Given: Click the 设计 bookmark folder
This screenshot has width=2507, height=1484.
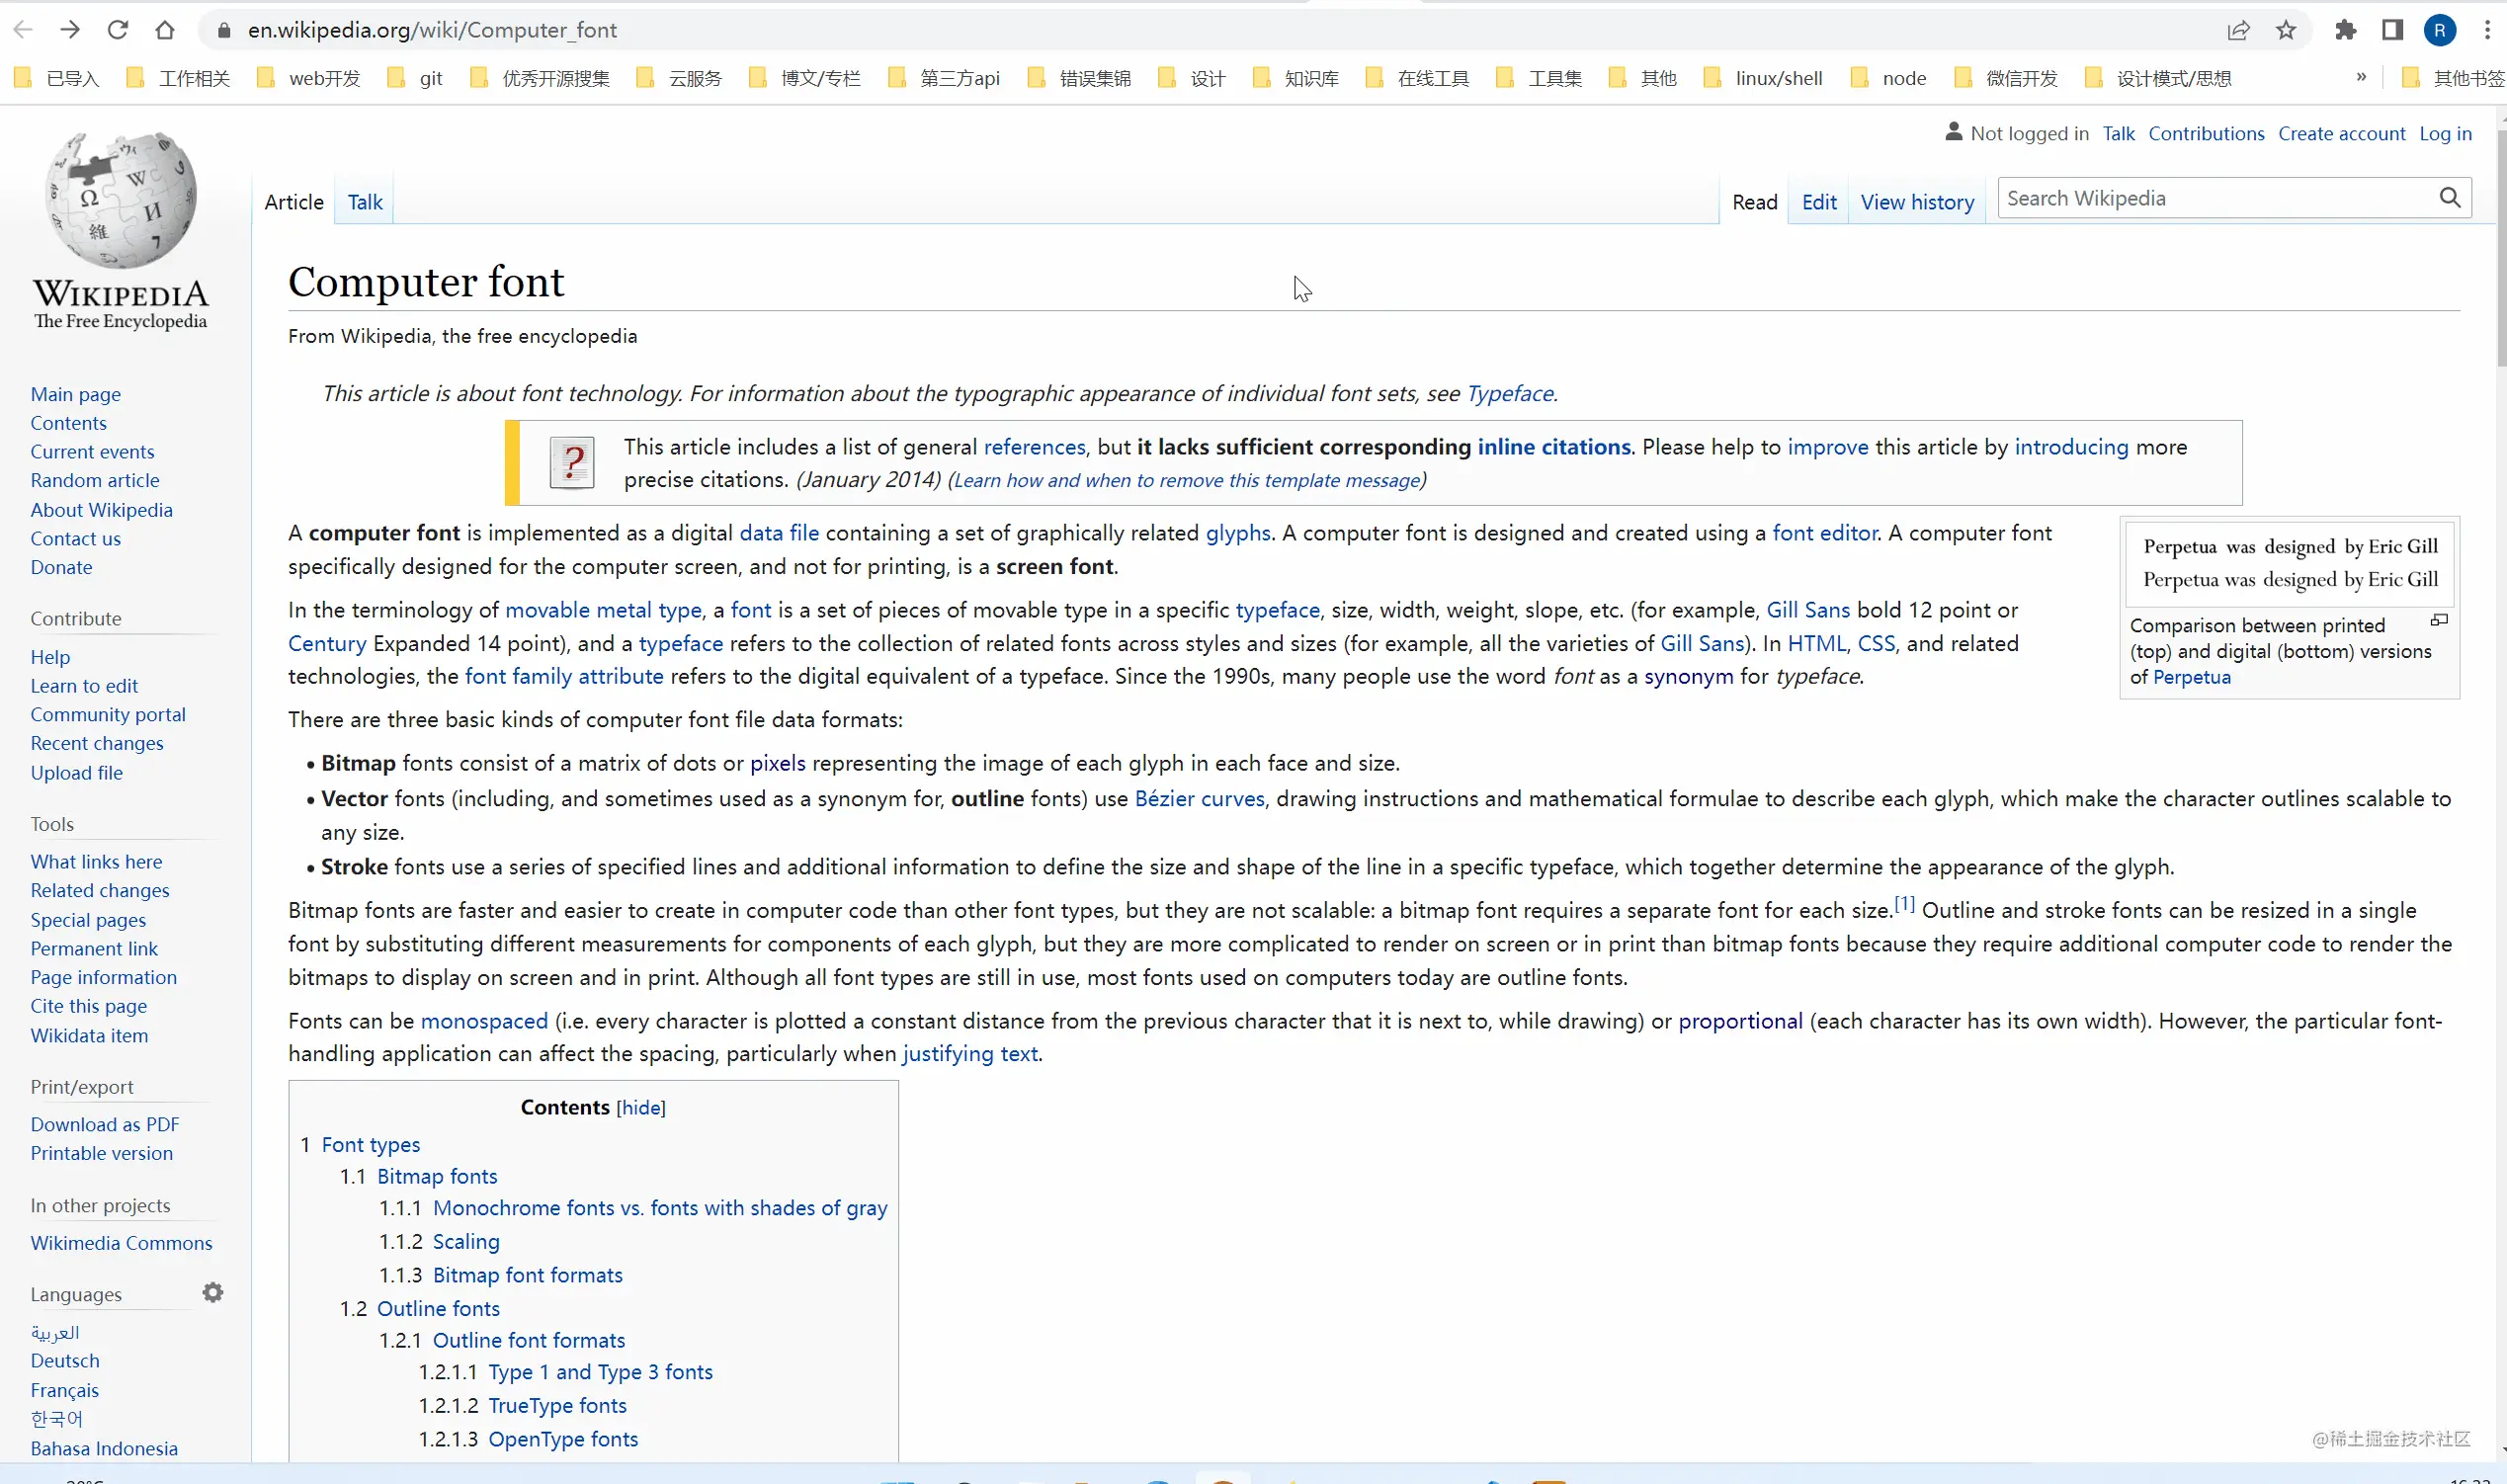Looking at the screenshot, I should 1192,78.
